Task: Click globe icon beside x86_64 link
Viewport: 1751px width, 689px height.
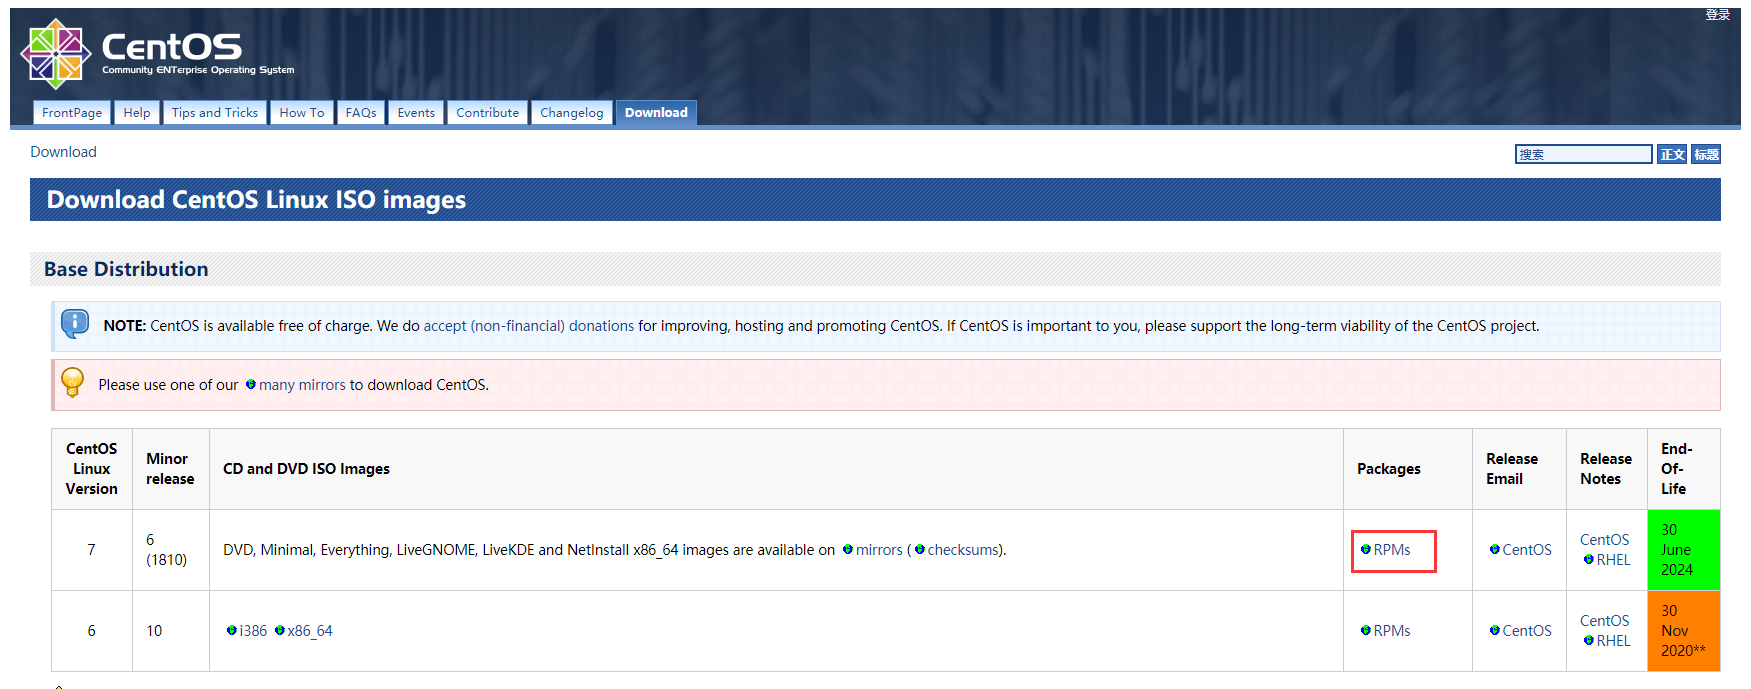Action: tap(280, 630)
